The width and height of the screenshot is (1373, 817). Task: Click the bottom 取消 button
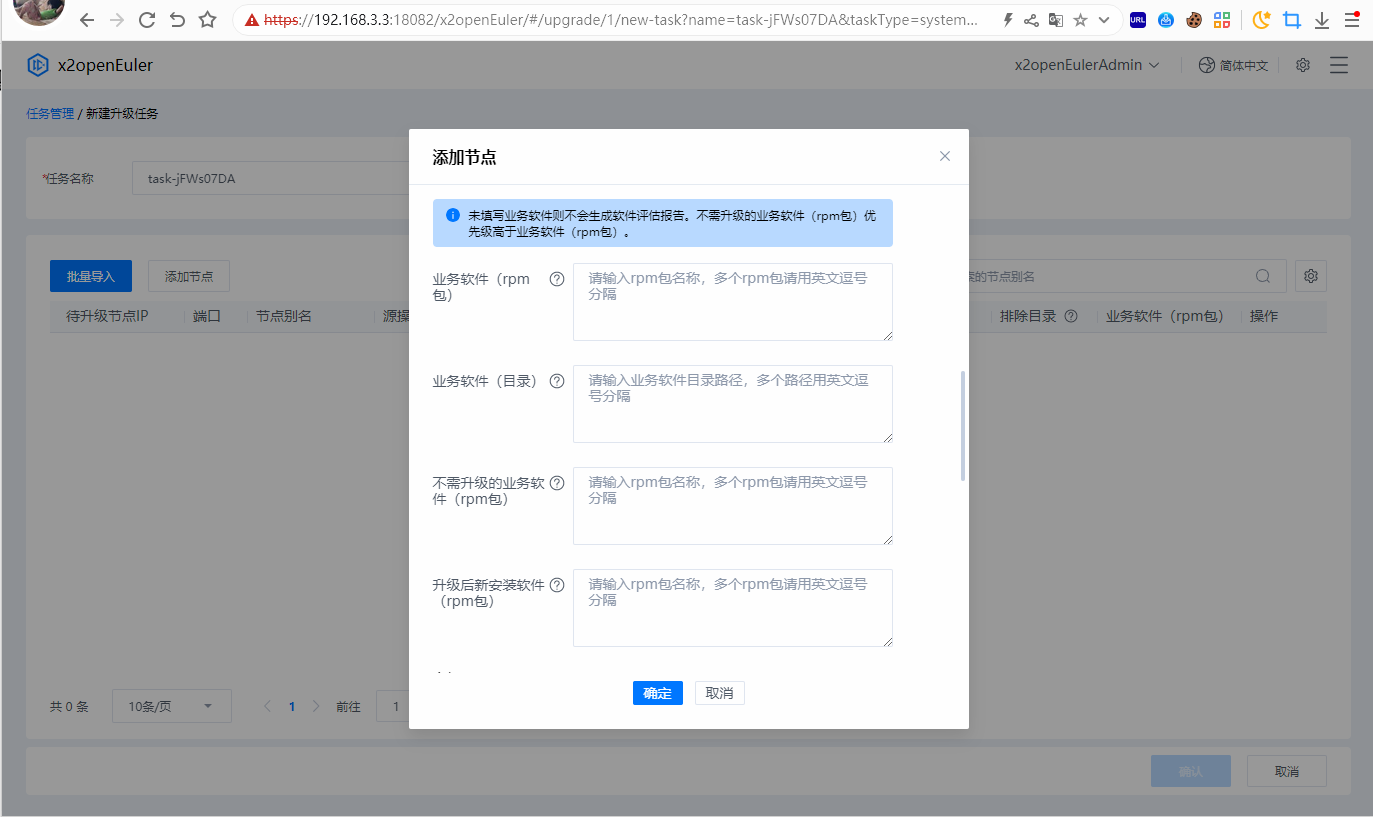click(1287, 771)
